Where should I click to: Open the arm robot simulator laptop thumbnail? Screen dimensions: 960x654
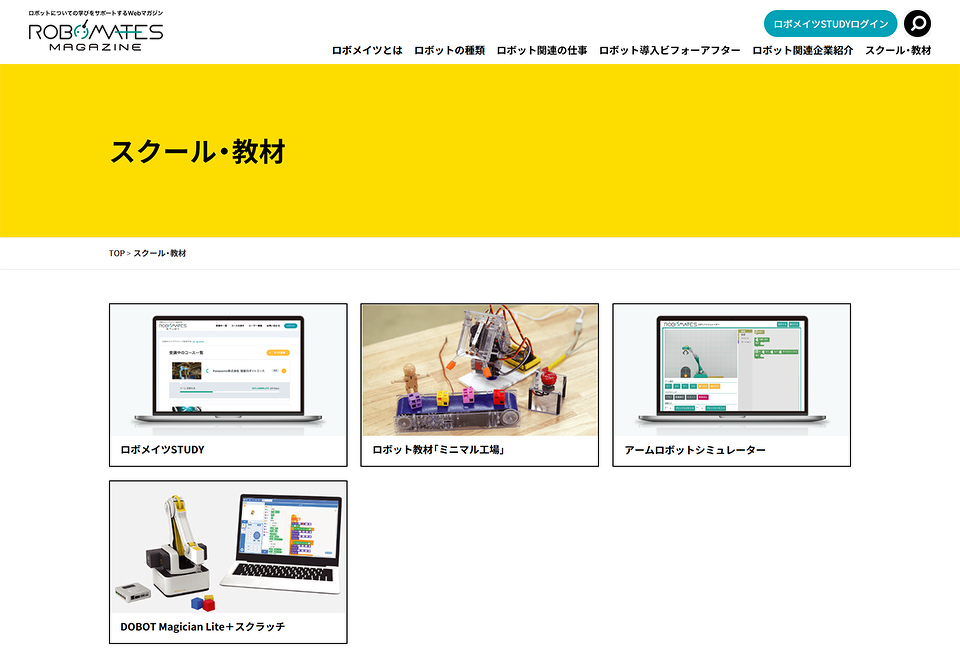coord(731,370)
